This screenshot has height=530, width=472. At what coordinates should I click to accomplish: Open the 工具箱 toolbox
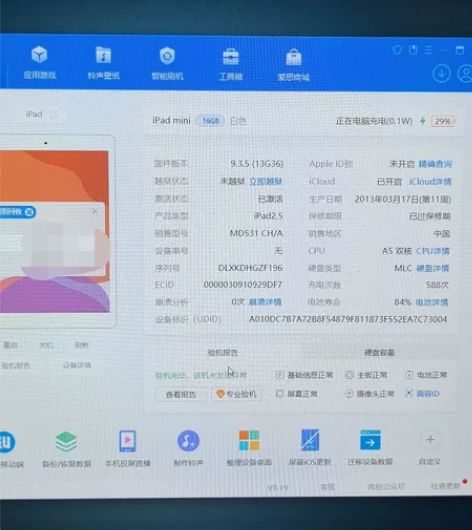[231, 65]
